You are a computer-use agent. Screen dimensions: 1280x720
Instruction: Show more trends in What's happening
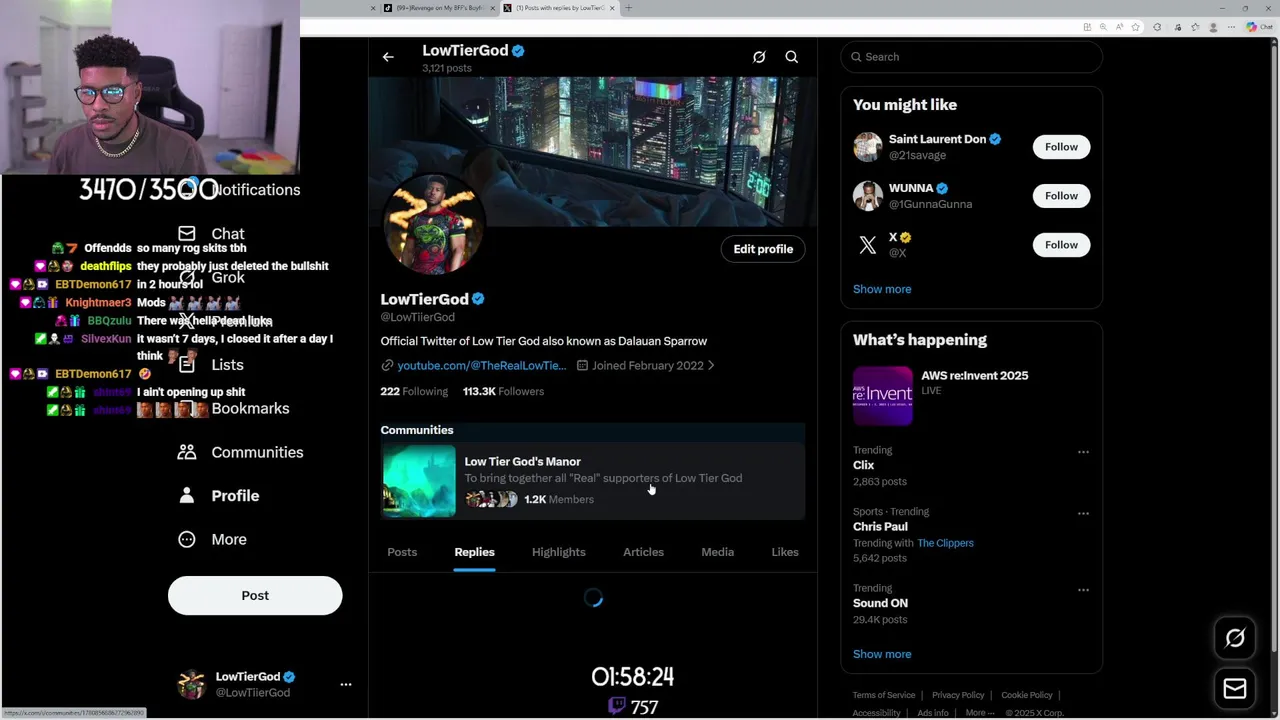click(882, 654)
